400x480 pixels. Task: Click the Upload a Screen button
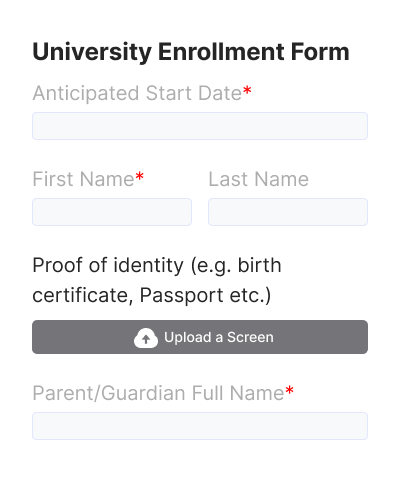[x=200, y=337]
